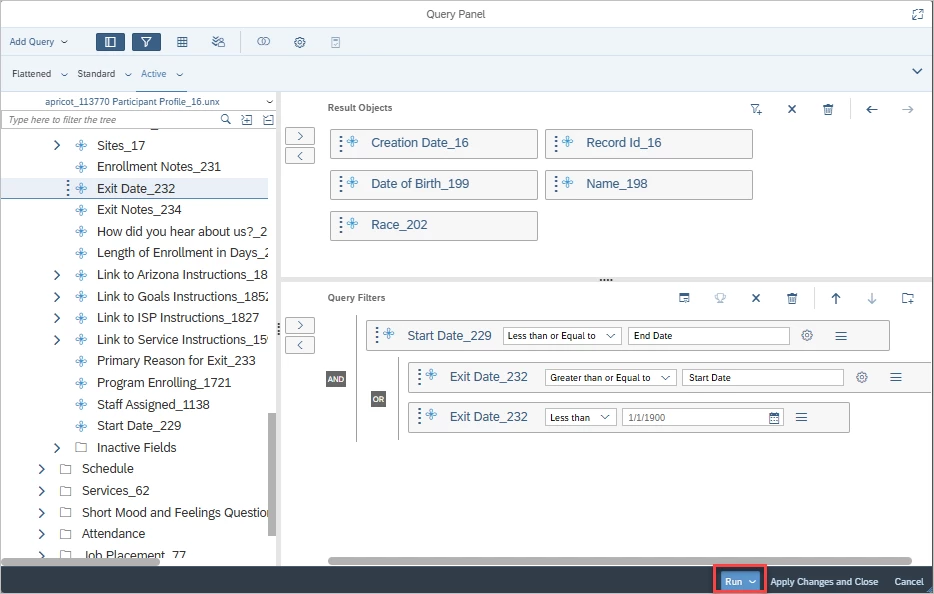
Task: Collapse the options bar chevron at right
Action: pos(917,71)
